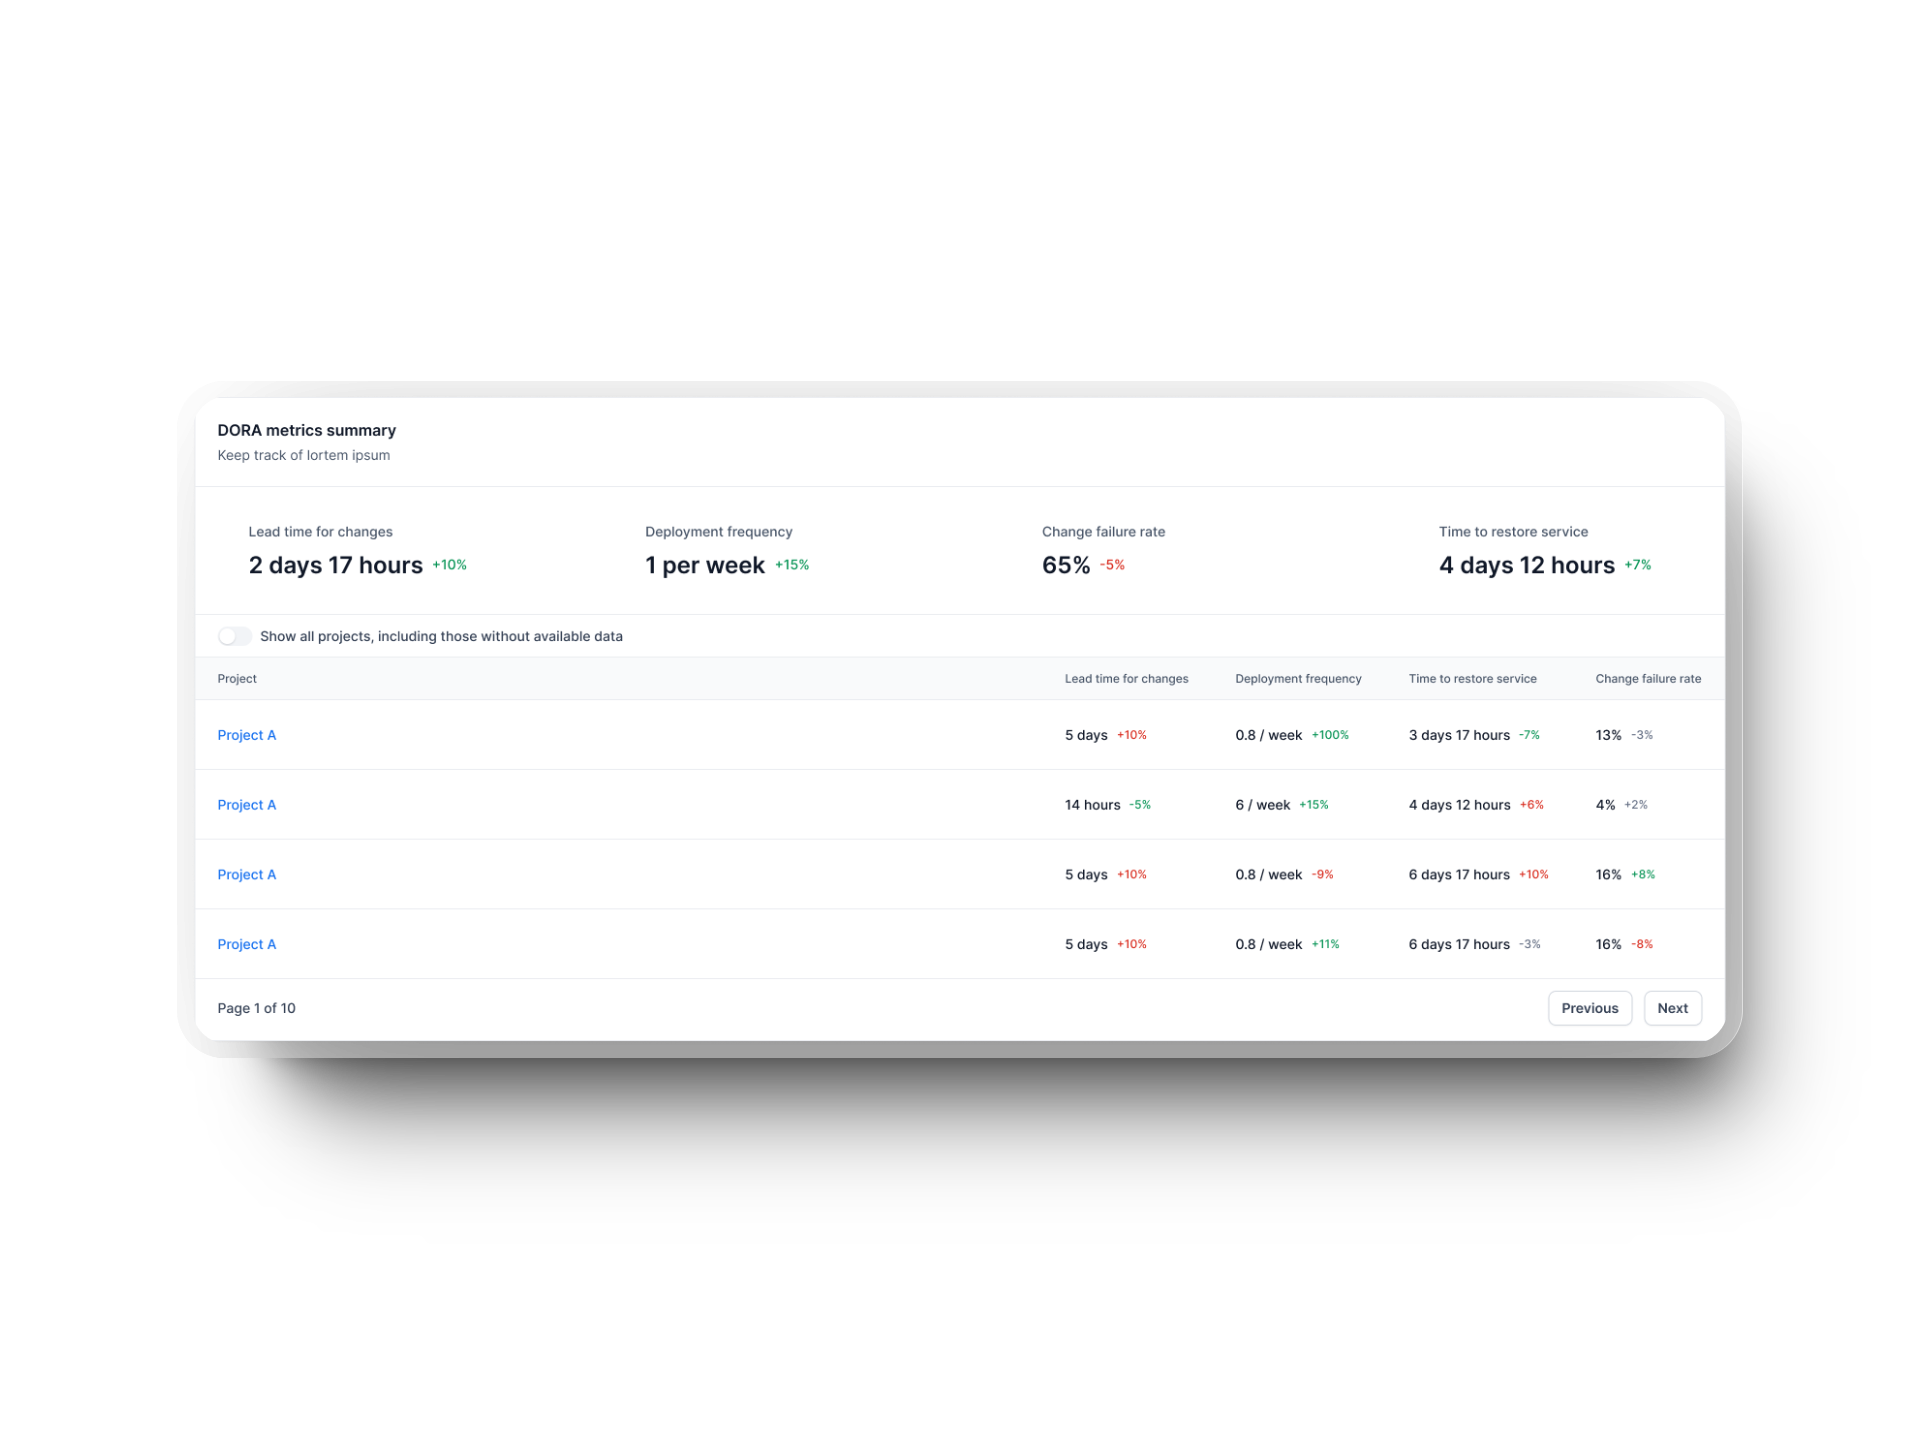Image resolution: width=1920 pixels, height=1440 pixels.
Task: Click the +10% trend next to lead time
Action: 448,564
